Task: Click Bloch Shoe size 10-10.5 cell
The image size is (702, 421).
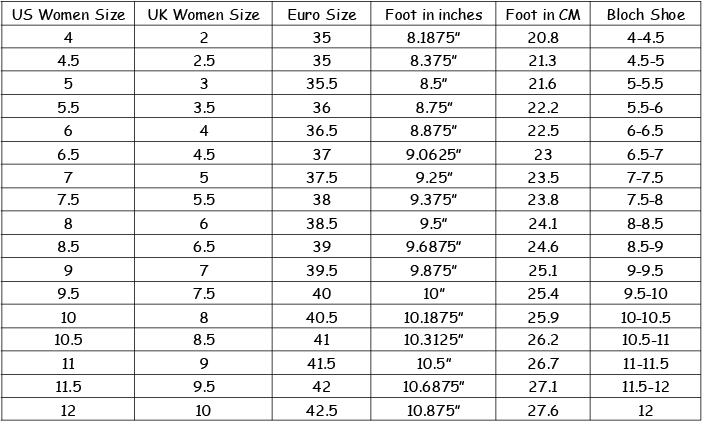Action: (646, 317)
